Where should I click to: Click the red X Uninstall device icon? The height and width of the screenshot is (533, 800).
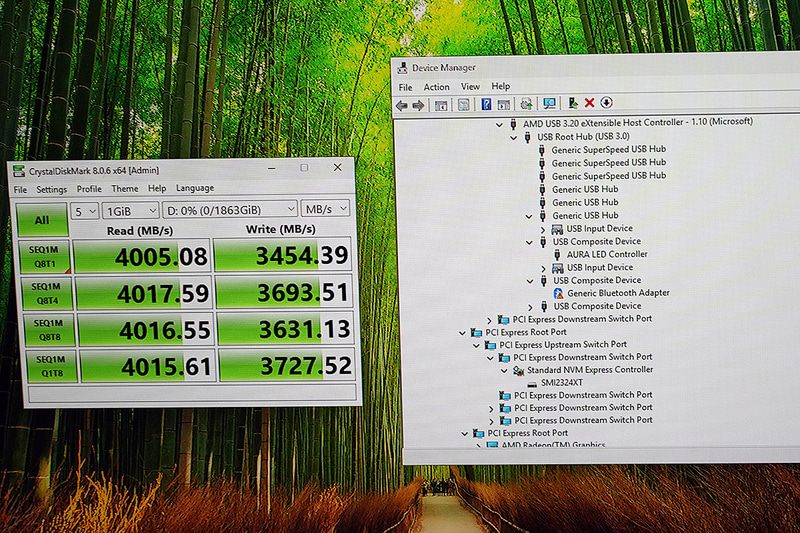pos(589,103)
